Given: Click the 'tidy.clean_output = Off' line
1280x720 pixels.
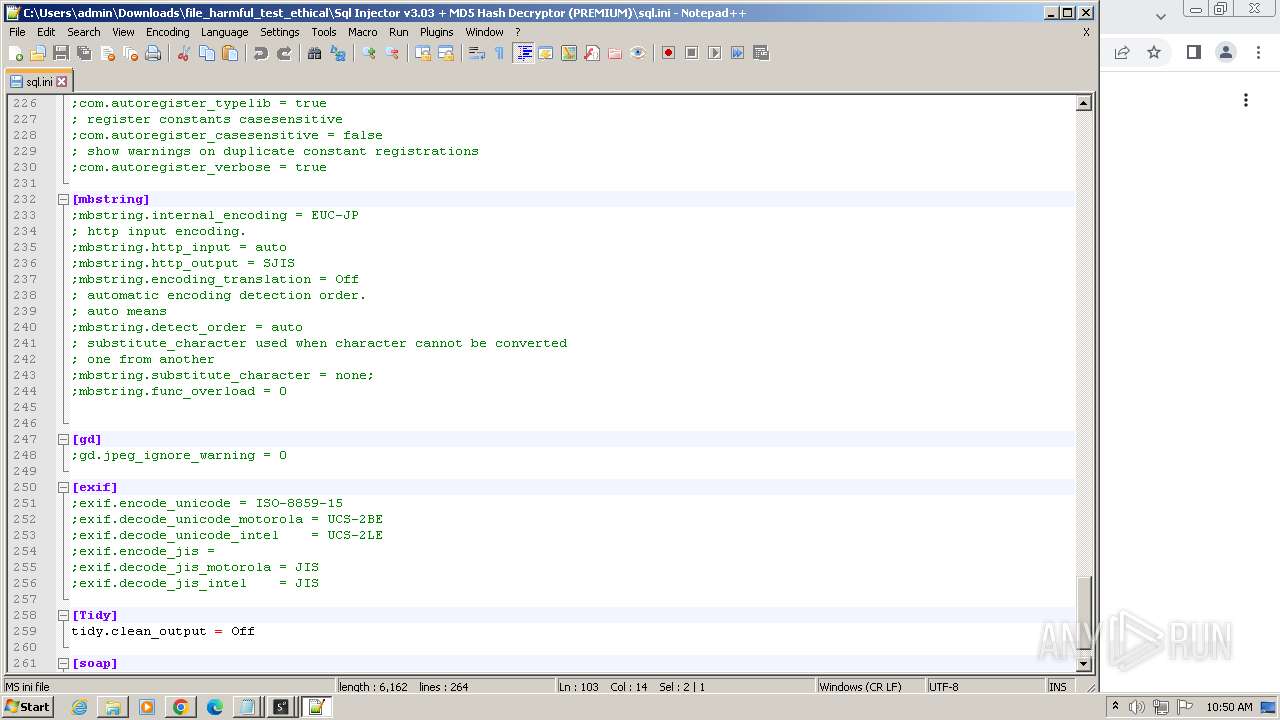Looking at the screenshot, I should pos(163,631).
